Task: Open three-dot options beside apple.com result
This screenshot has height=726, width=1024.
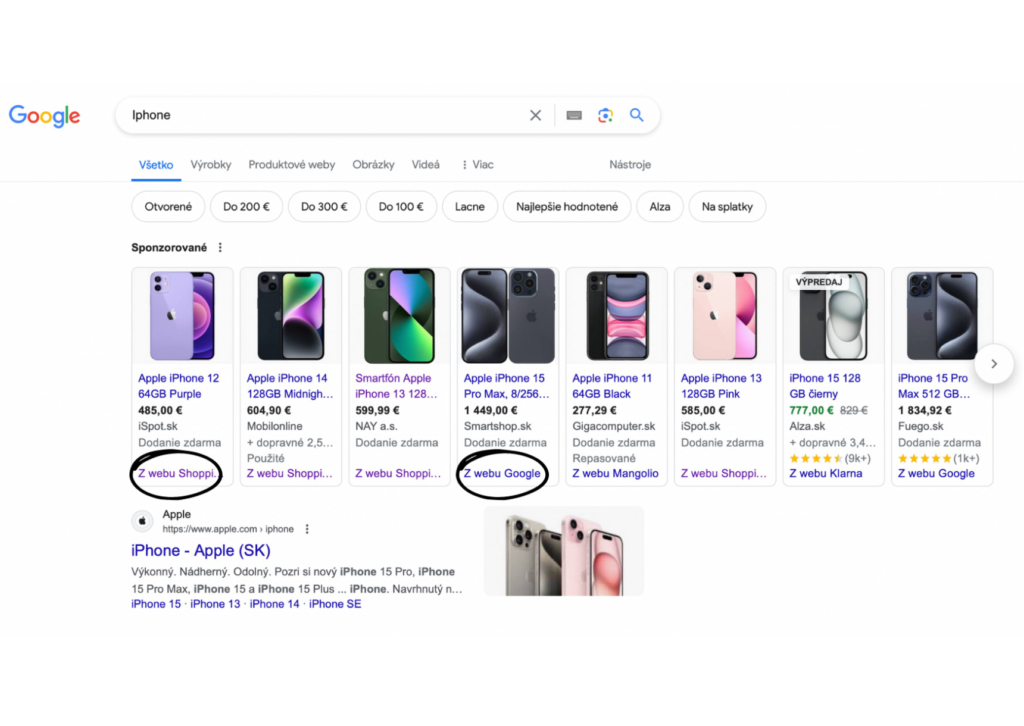Action: (307, 529)
